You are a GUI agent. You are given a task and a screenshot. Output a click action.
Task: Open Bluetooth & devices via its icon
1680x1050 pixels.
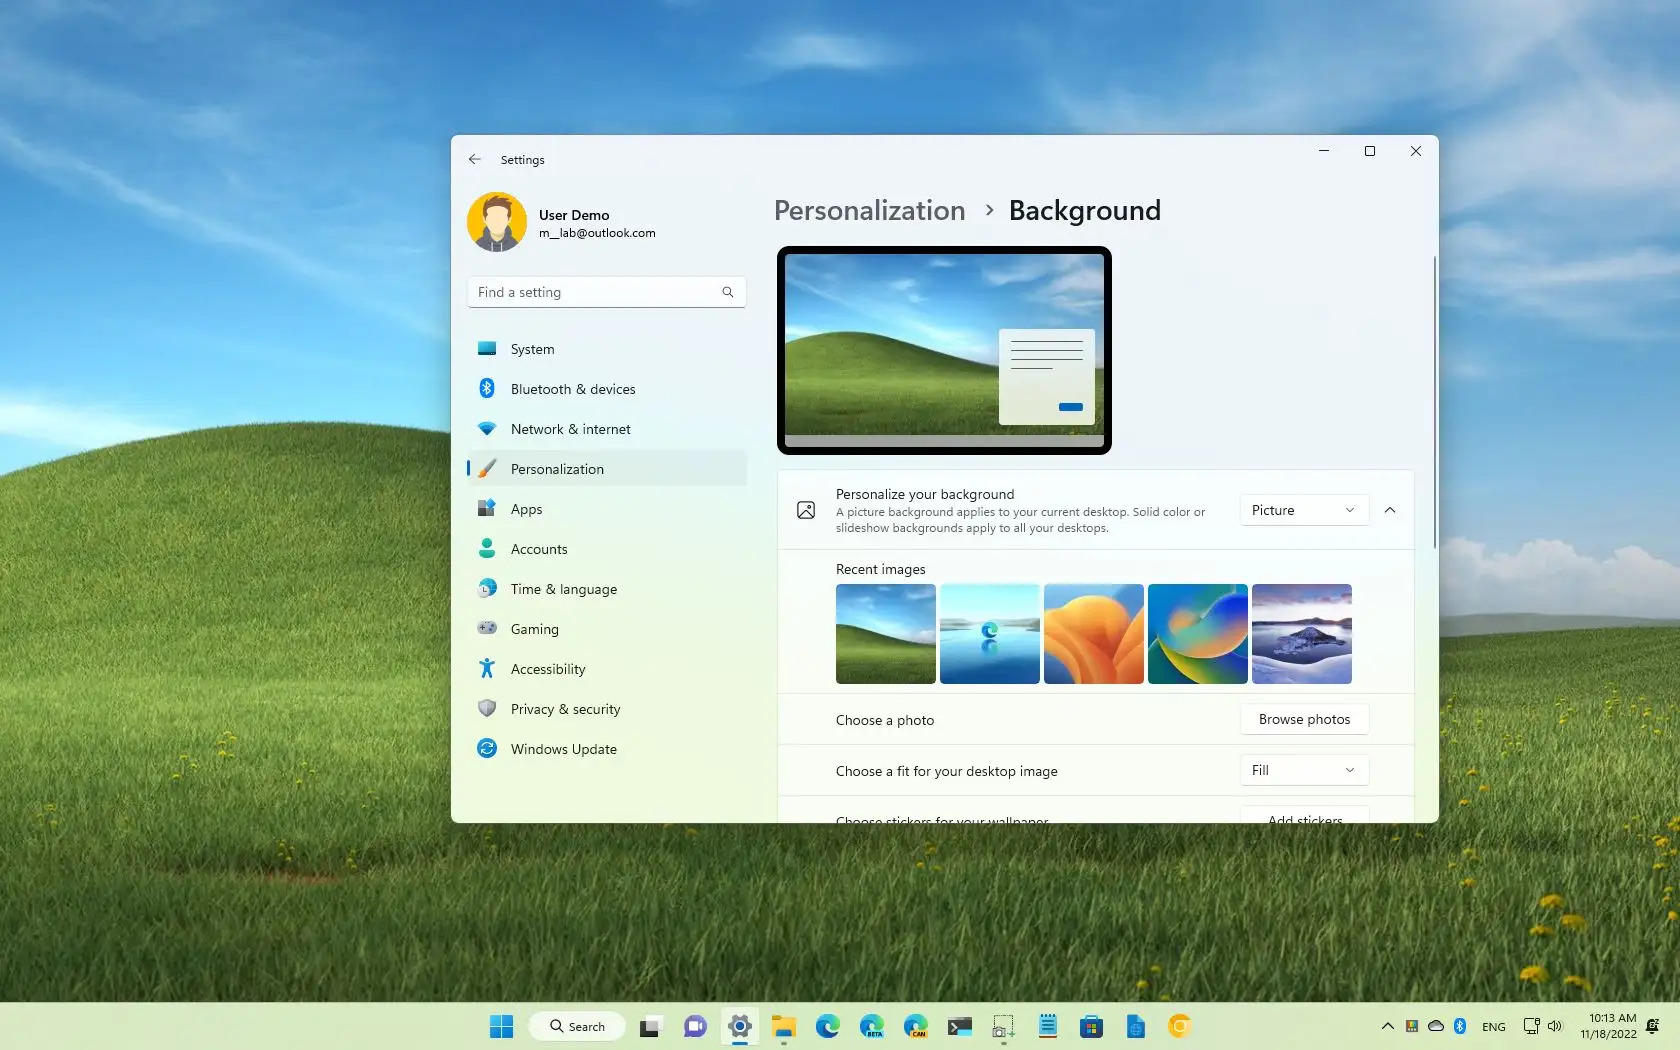coord(487,389)
